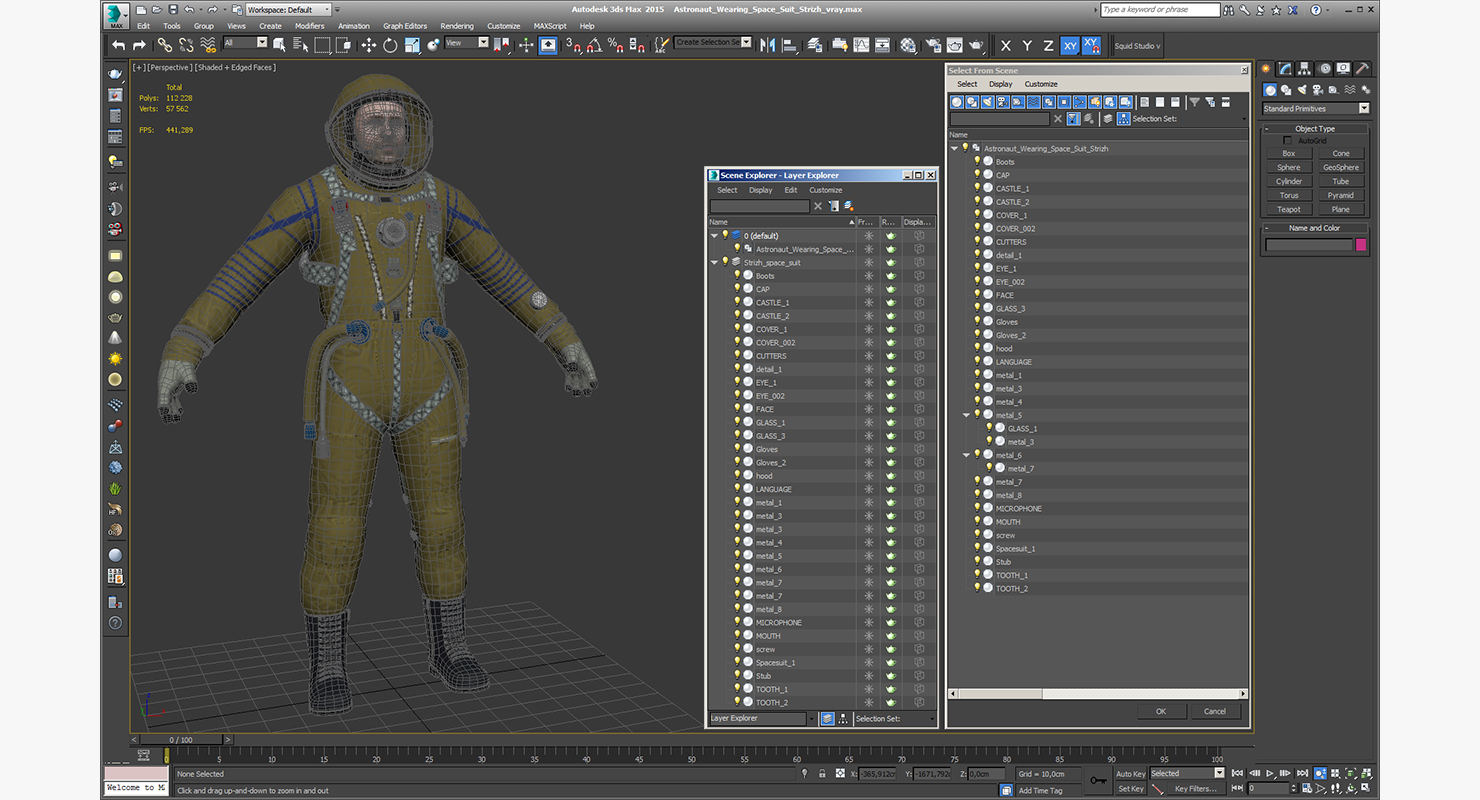Open Workspace: Default dropdown
The height and width of the screenshot is (800, 1480).
288,9
